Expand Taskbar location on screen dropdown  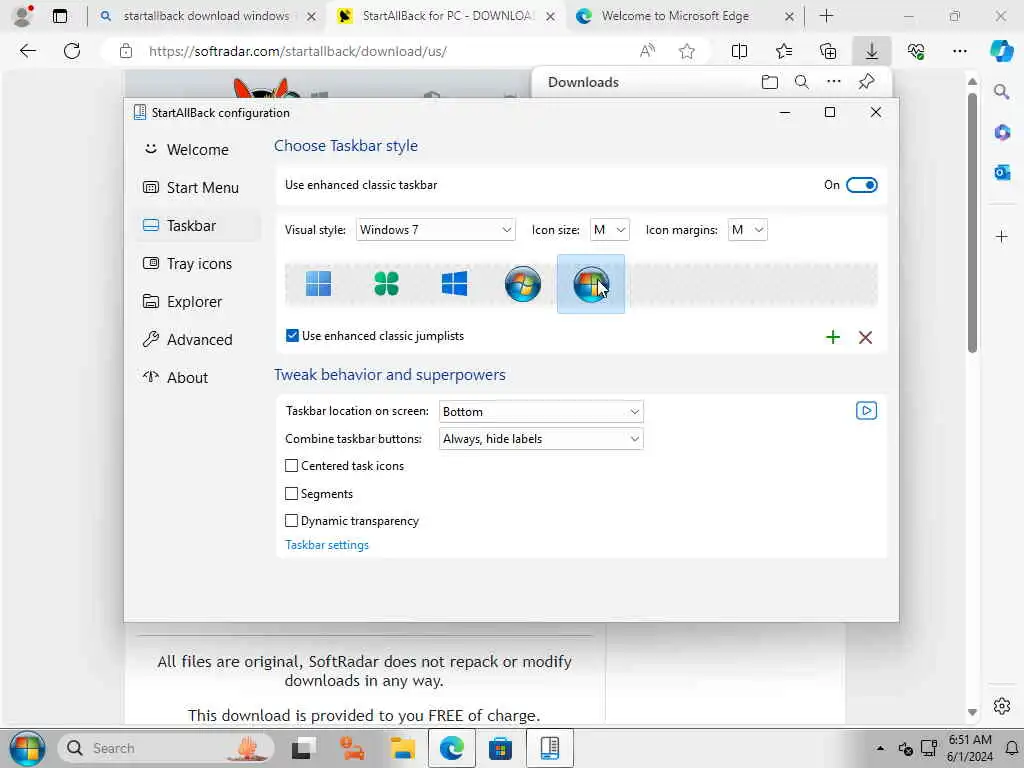click(x=541, y=411)
